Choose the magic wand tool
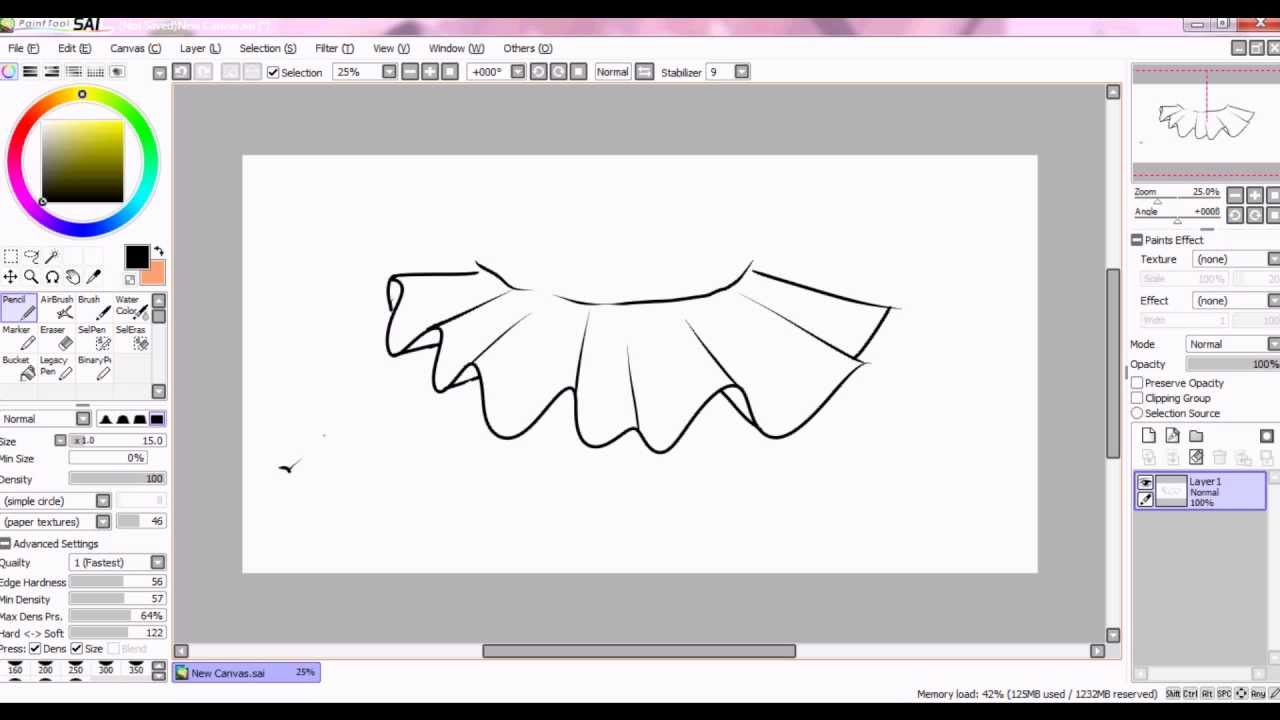 pos(52,257)
